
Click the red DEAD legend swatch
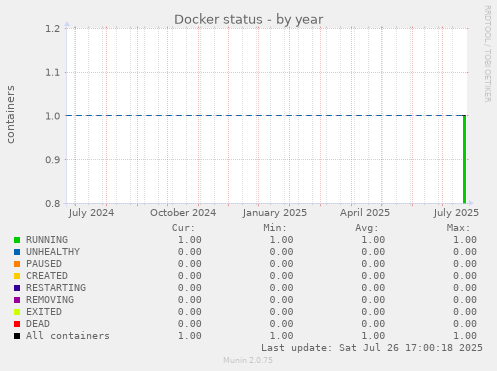[x=17, y=324]
